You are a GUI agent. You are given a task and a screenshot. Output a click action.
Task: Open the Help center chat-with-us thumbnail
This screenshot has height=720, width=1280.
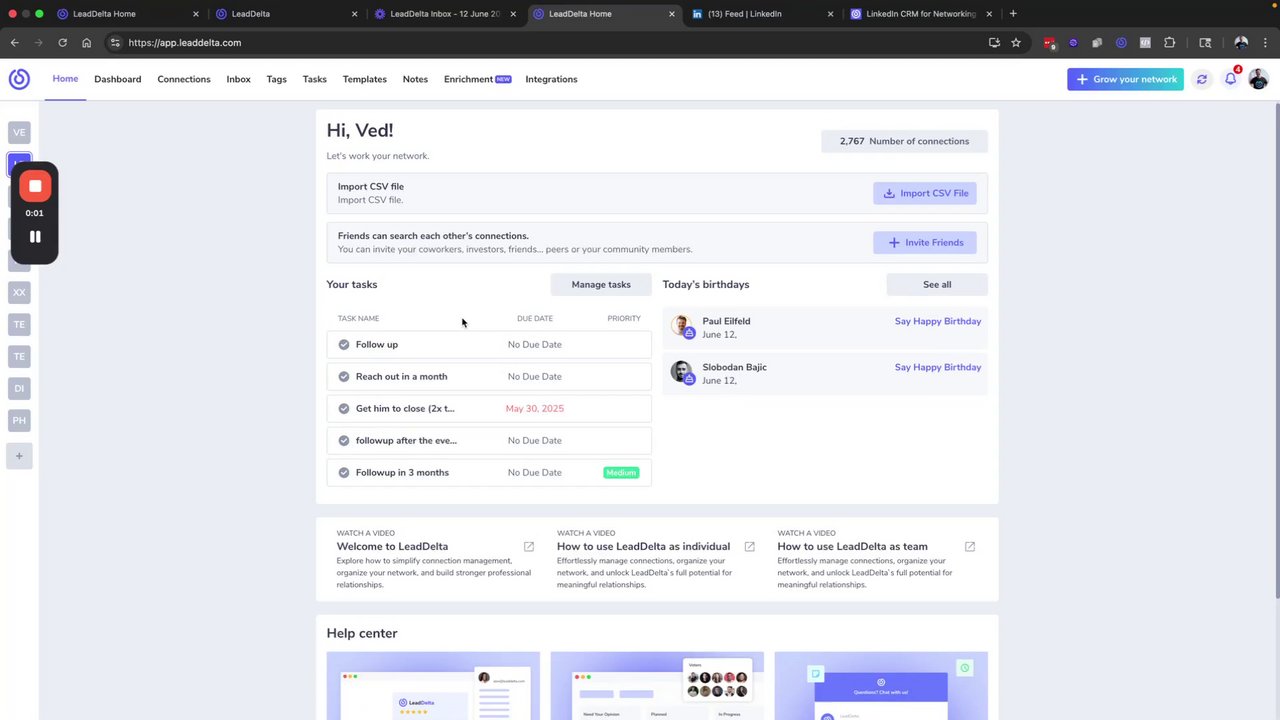click(881, 686)
